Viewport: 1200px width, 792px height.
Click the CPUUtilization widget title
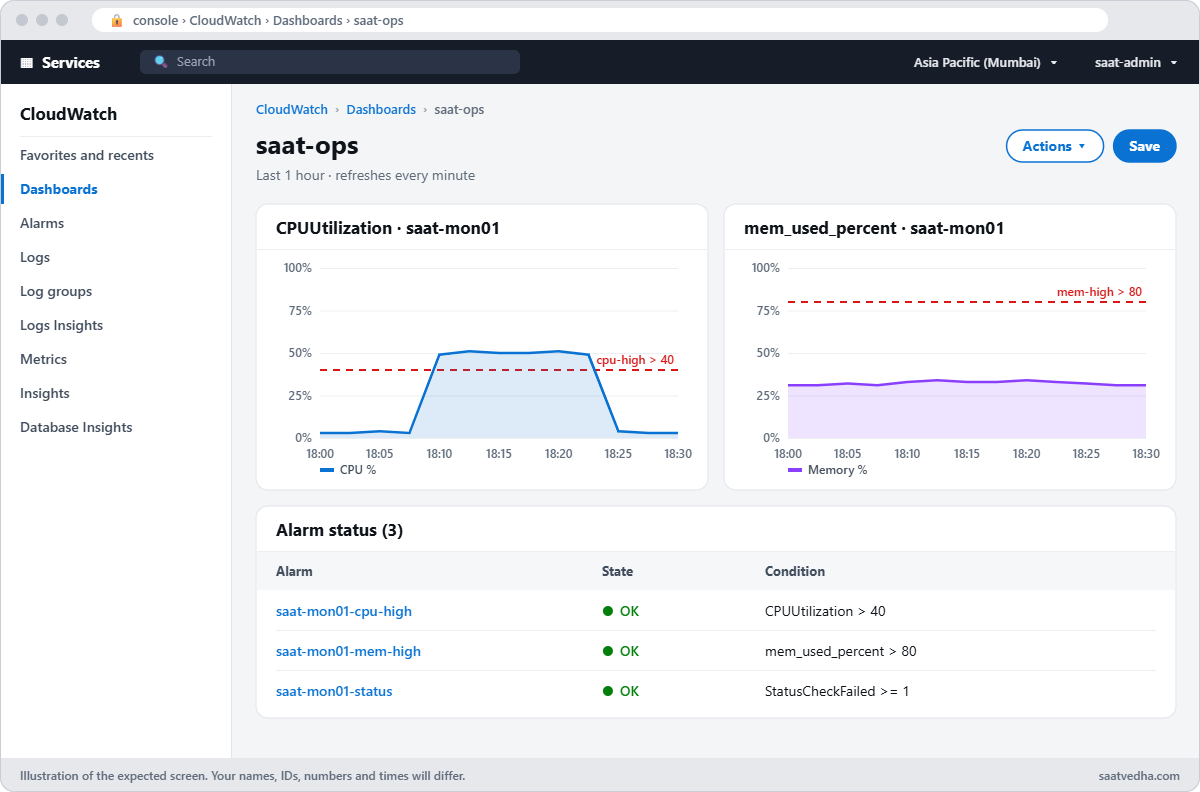pos(388,228)
